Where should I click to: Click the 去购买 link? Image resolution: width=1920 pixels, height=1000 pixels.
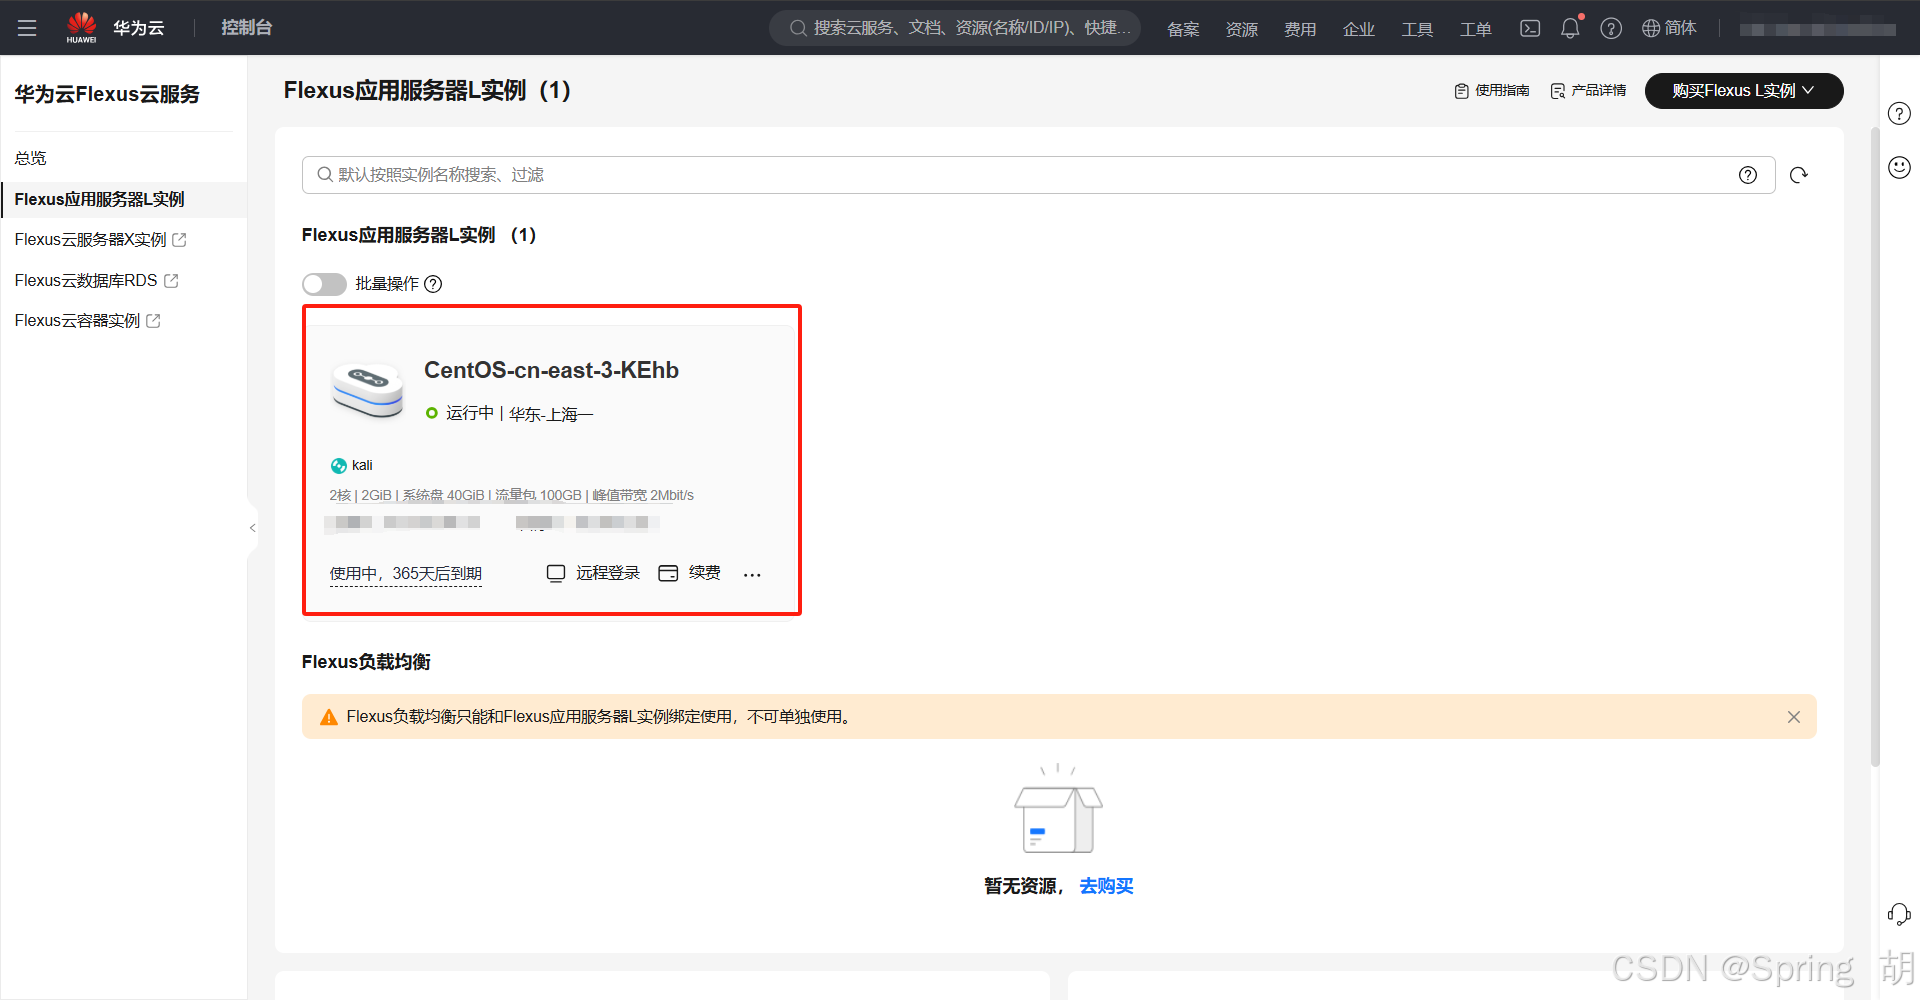[1107, 886]
